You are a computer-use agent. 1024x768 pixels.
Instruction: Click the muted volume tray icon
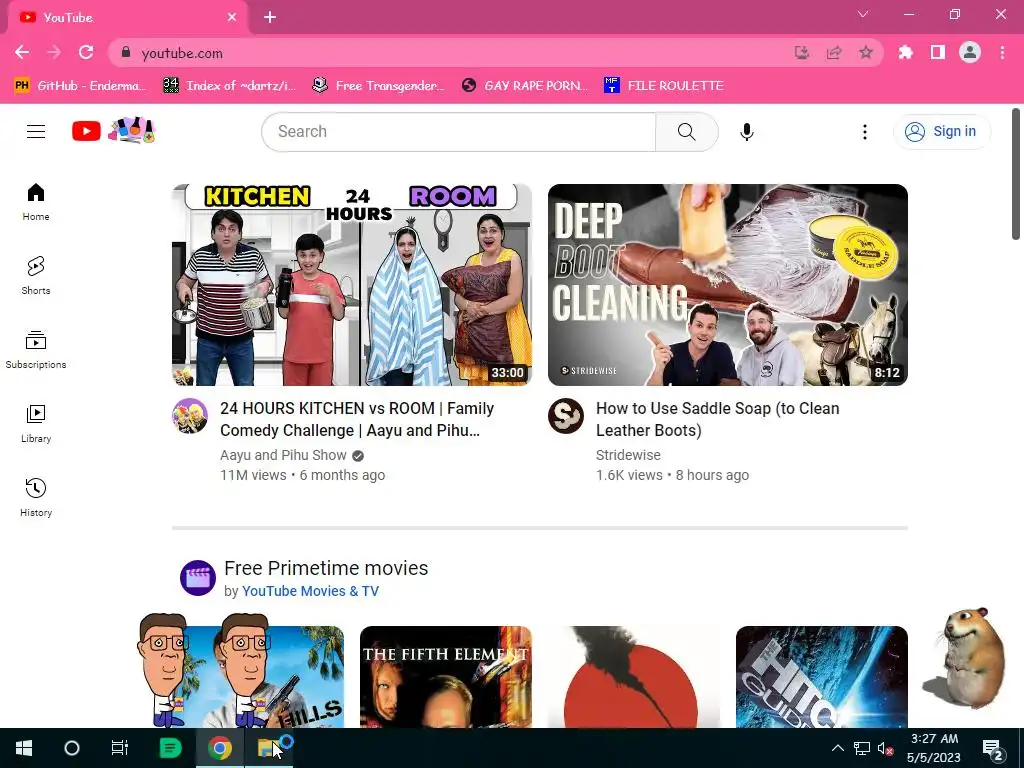tap(886, 748)
